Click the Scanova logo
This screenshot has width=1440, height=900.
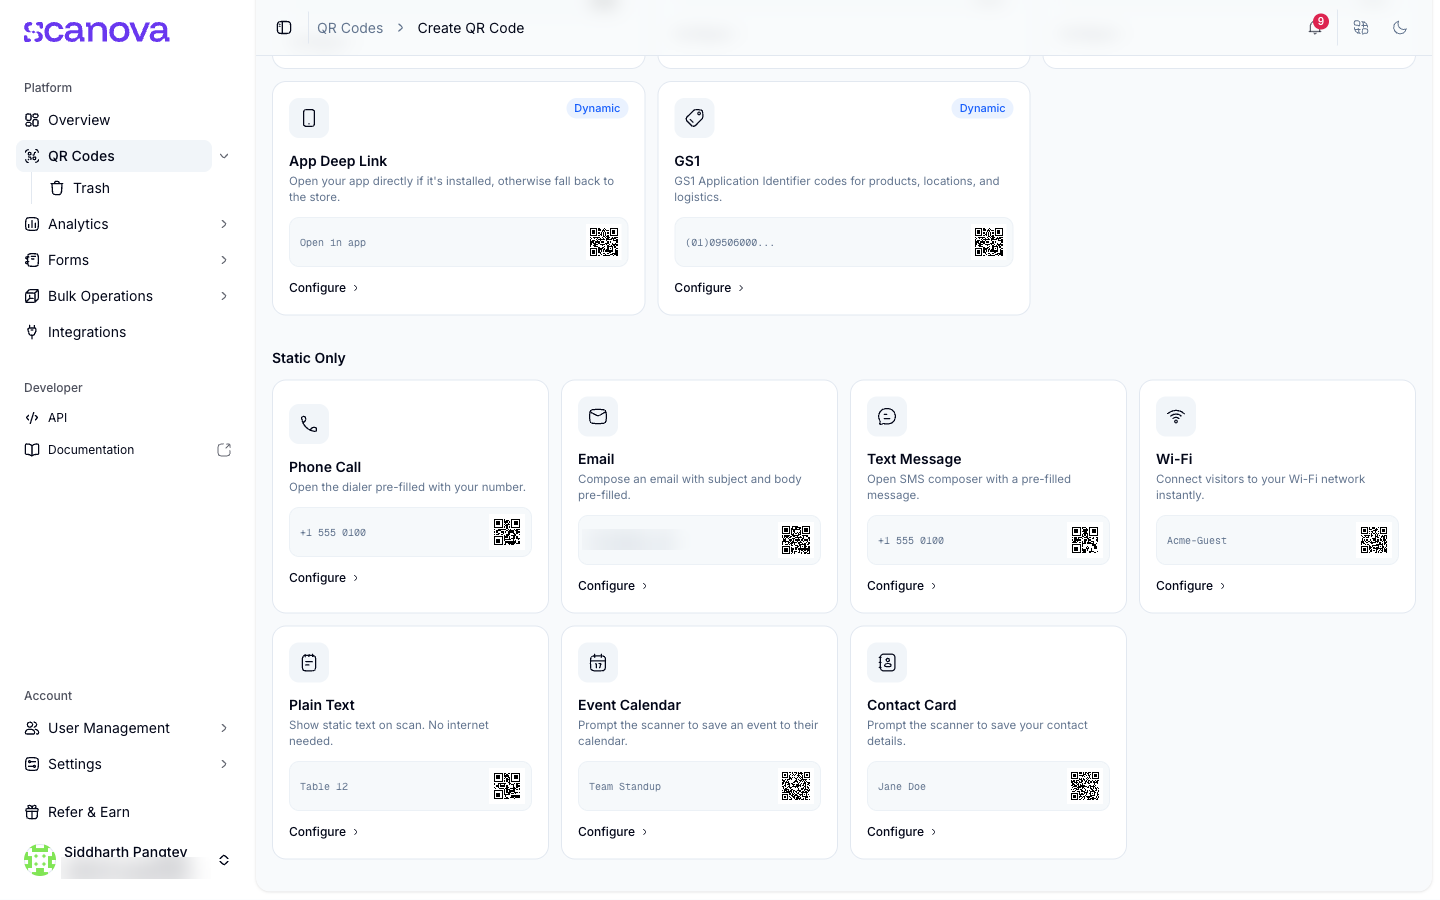tap(97, 32)
